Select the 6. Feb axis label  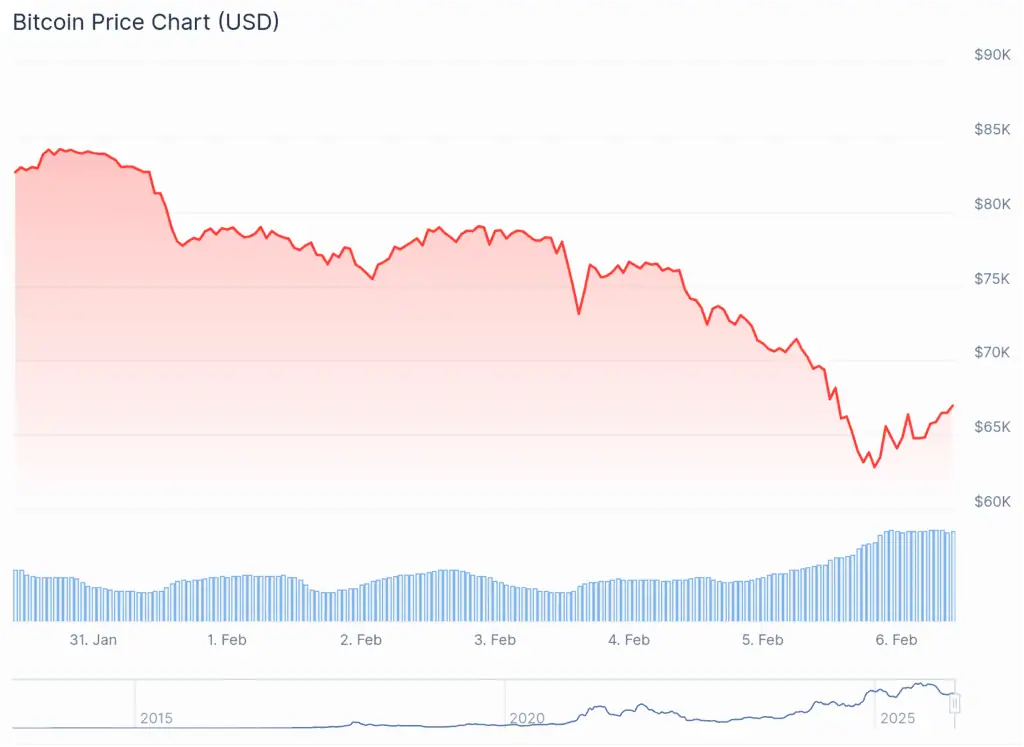coord(897,640)
